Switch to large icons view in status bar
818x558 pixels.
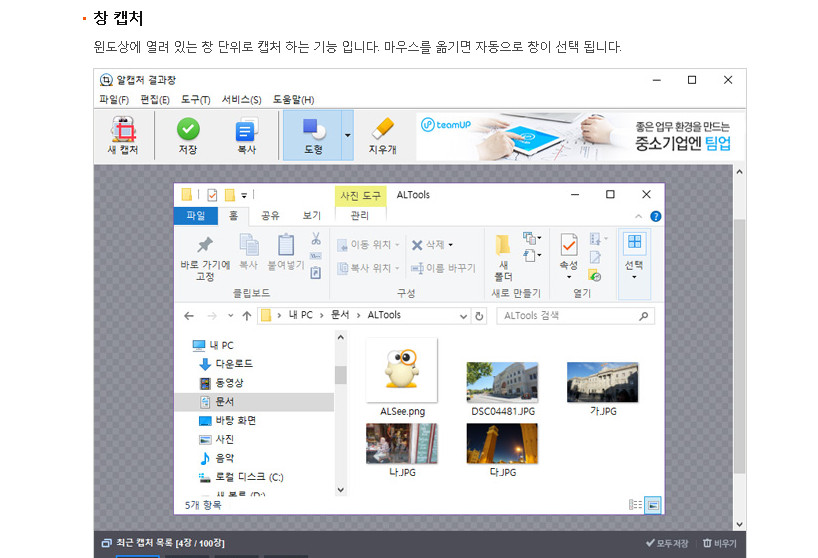[653, 505]
